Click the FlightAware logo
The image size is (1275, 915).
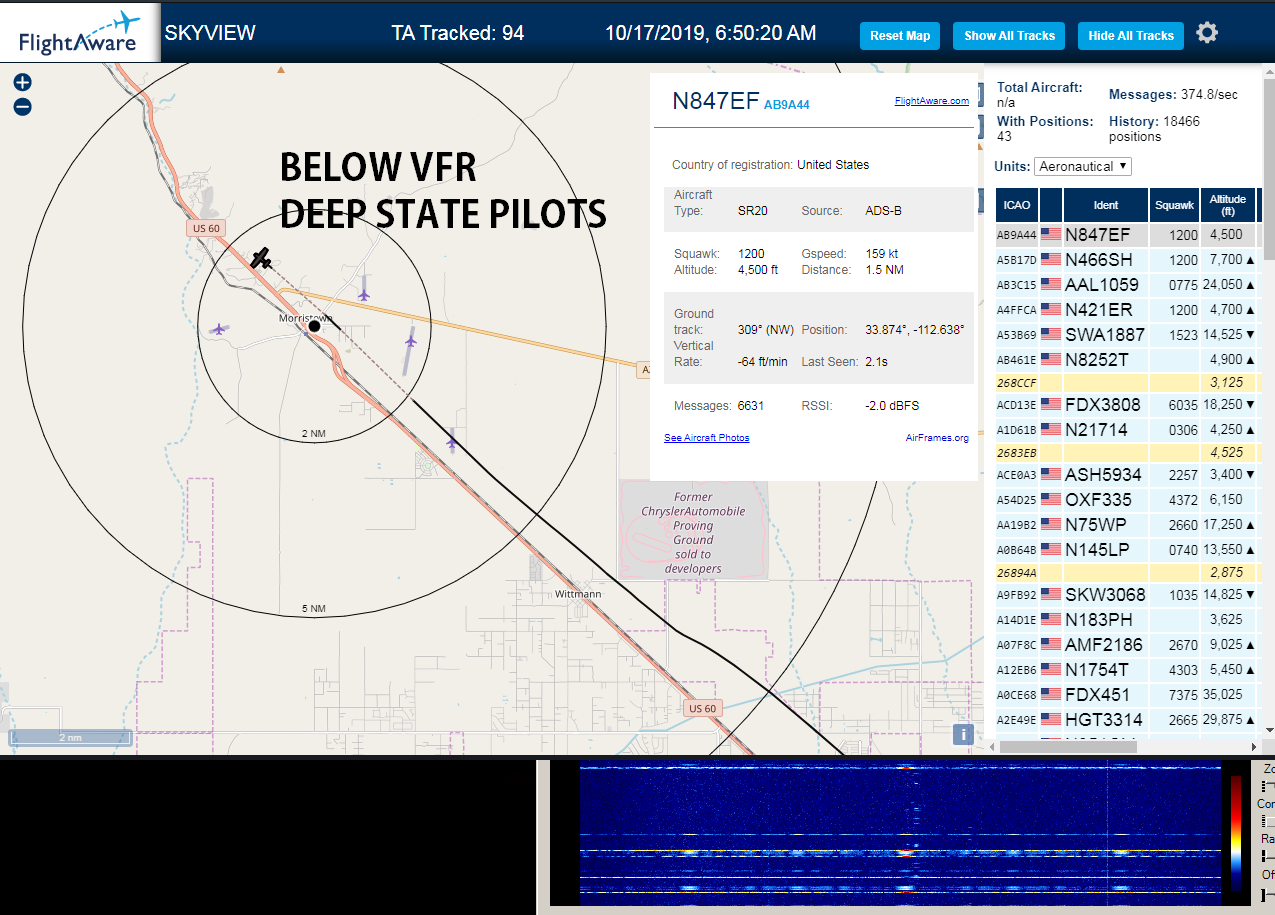tap(80, 33)
